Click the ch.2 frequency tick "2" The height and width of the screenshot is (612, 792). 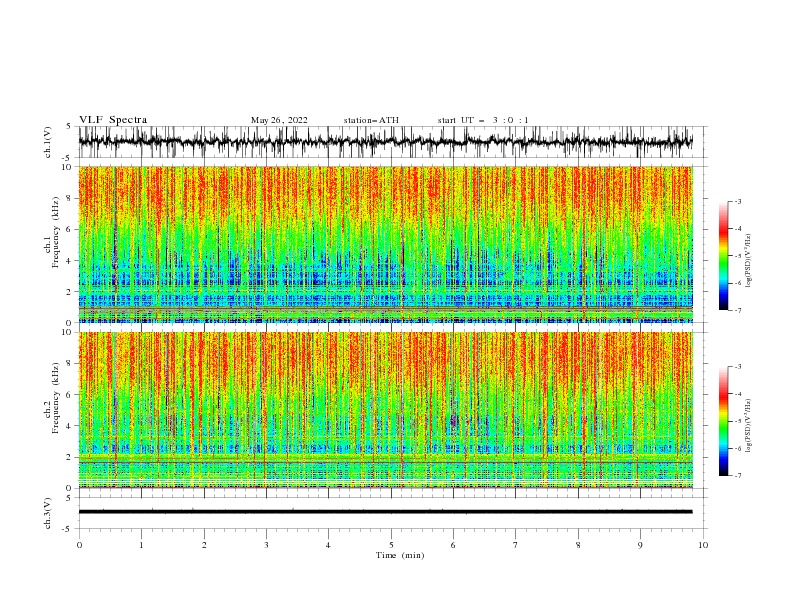70,457
